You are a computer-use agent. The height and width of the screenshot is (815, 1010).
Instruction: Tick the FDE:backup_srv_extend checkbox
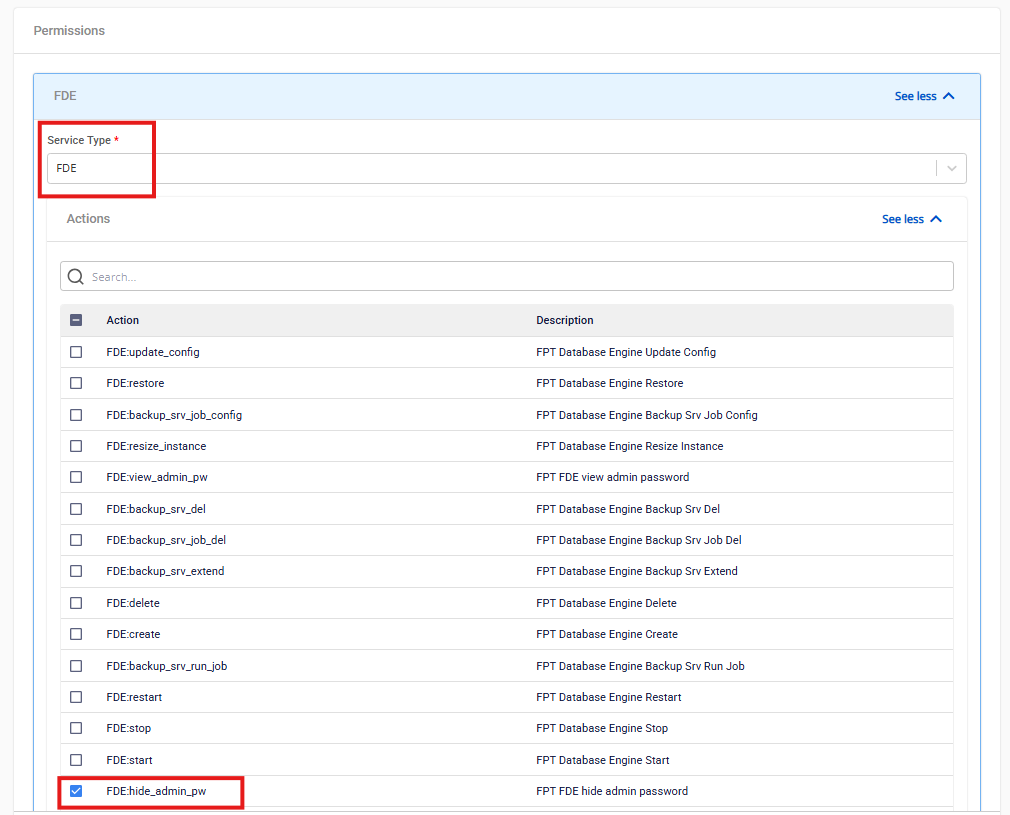click(76, 571)
